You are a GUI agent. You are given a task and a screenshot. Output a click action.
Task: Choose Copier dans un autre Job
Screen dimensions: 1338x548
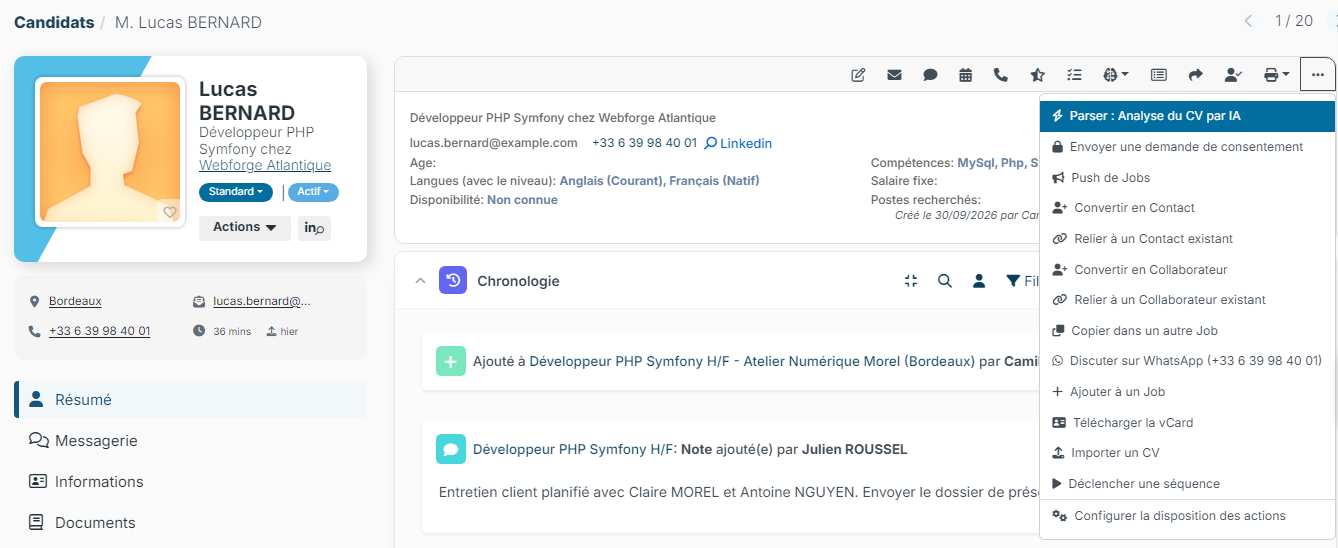click(1188, 331)
